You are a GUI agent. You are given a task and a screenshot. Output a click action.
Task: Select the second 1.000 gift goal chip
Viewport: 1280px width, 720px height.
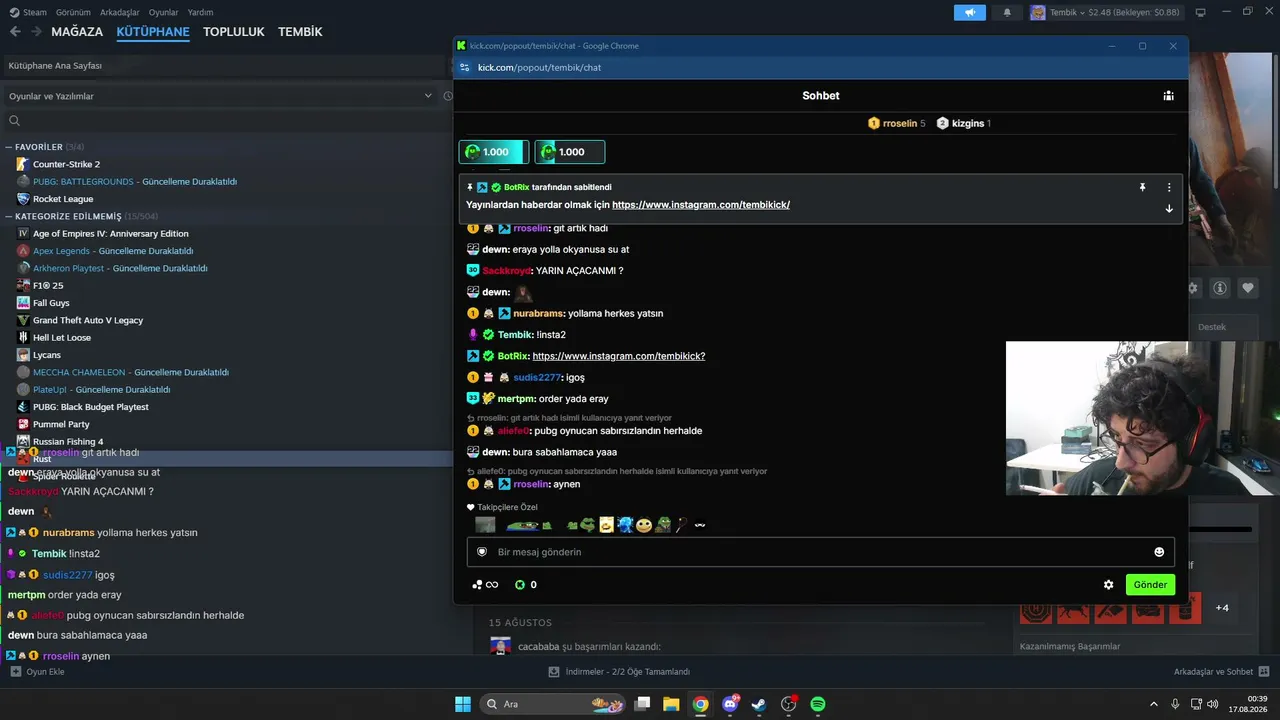[x=570, y=152]
